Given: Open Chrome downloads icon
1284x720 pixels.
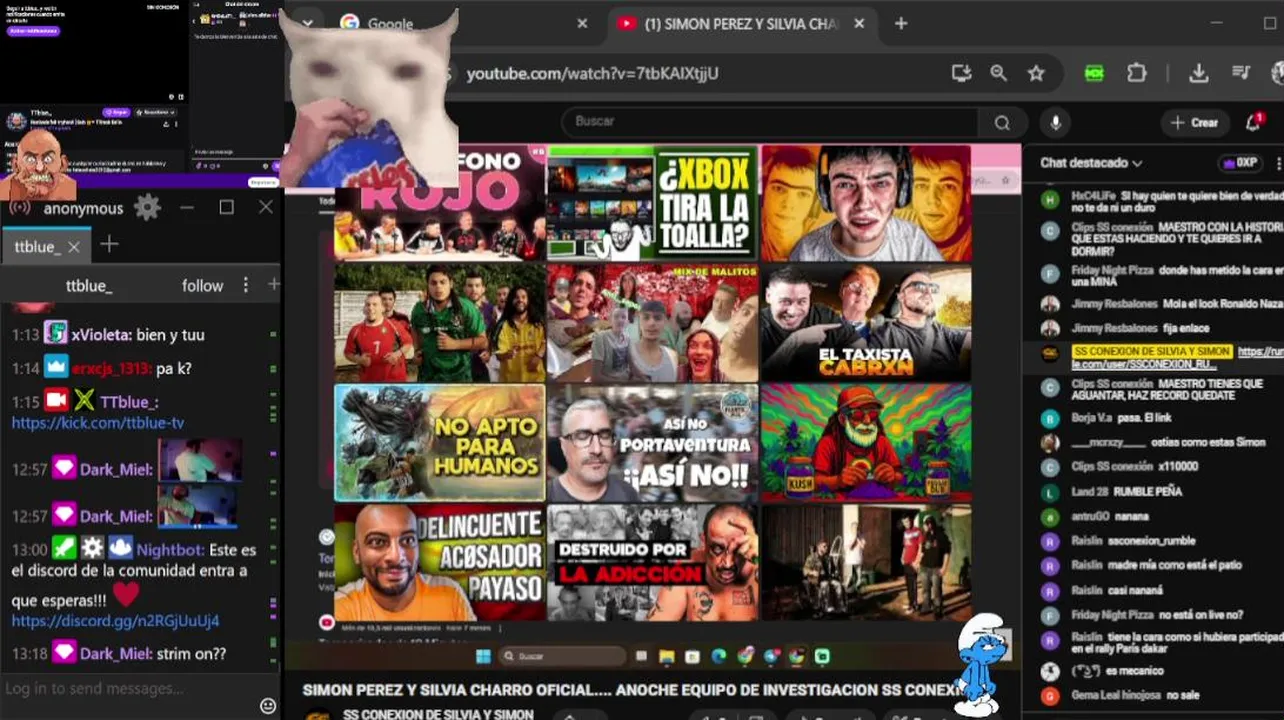Looking at the screenshot, I should click(1199, 73).
